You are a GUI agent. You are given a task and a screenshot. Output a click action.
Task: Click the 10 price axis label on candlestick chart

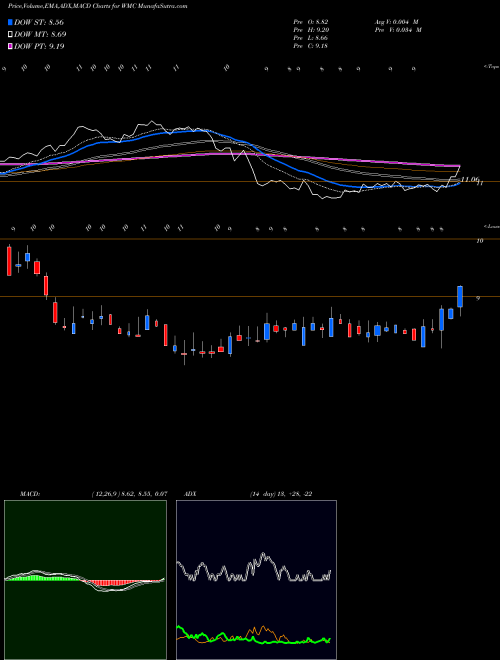coord(479,241)
